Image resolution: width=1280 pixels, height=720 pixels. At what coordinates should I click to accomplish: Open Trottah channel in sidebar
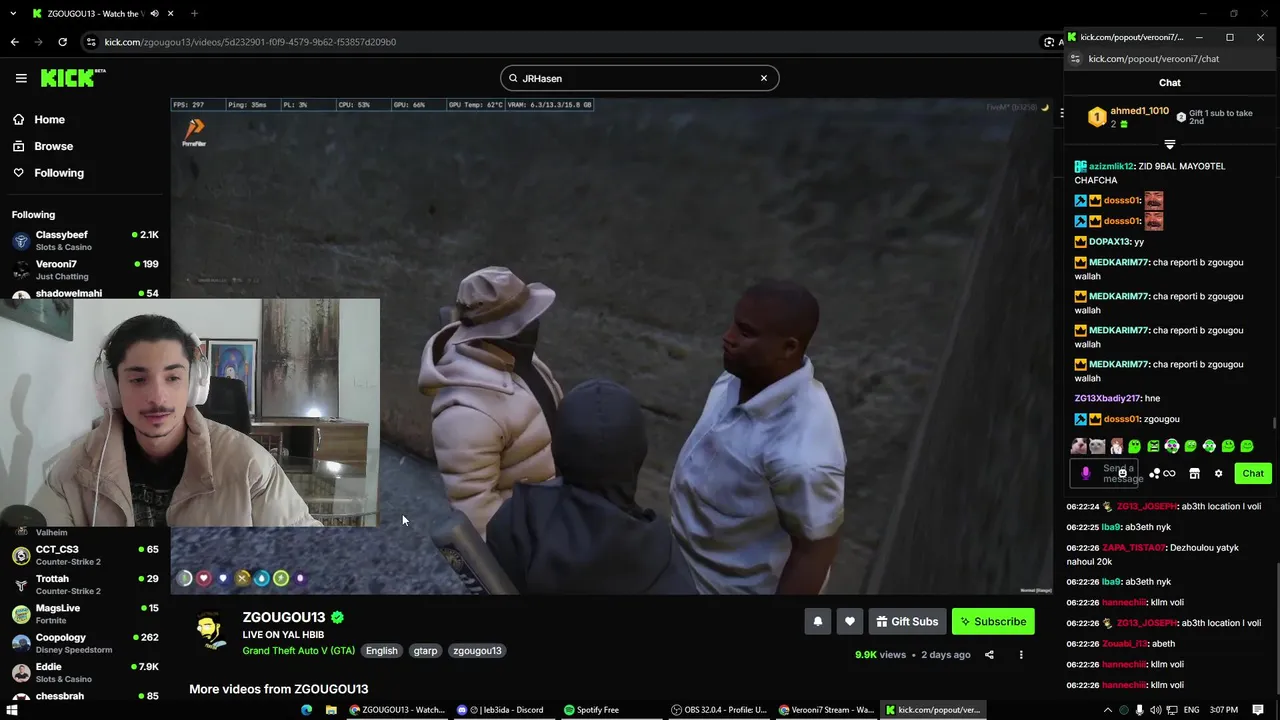click(85, 584)
